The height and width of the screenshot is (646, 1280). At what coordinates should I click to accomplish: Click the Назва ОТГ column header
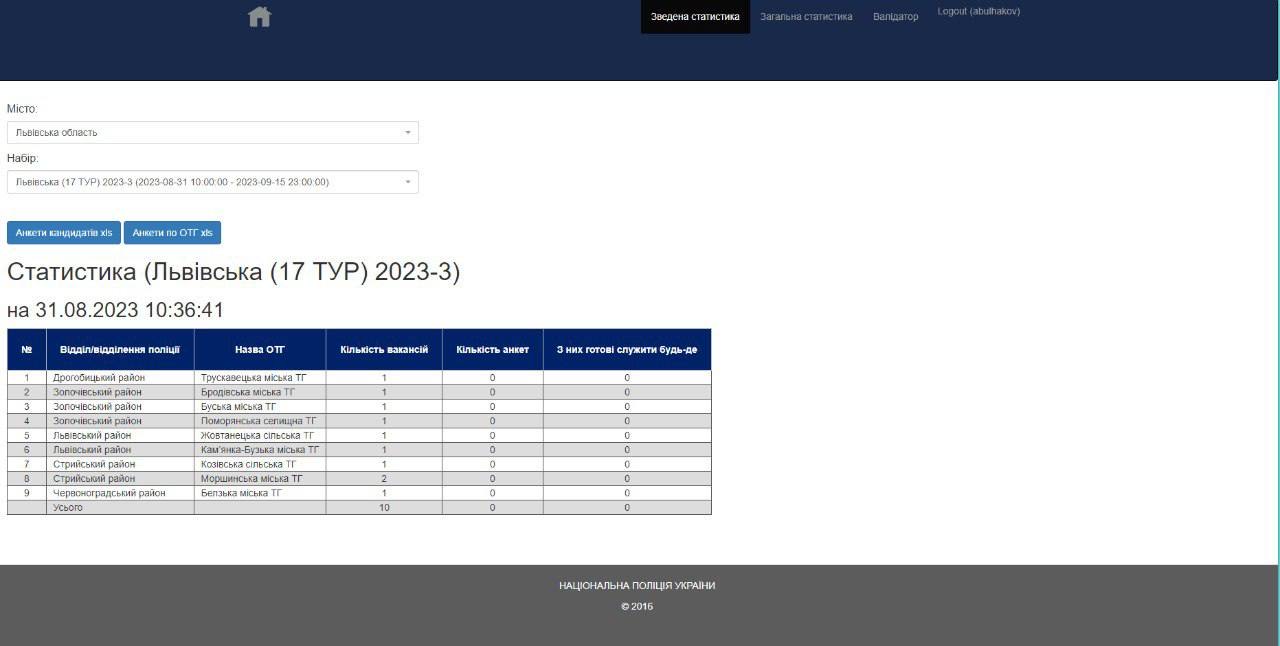[x=260, y=350]
